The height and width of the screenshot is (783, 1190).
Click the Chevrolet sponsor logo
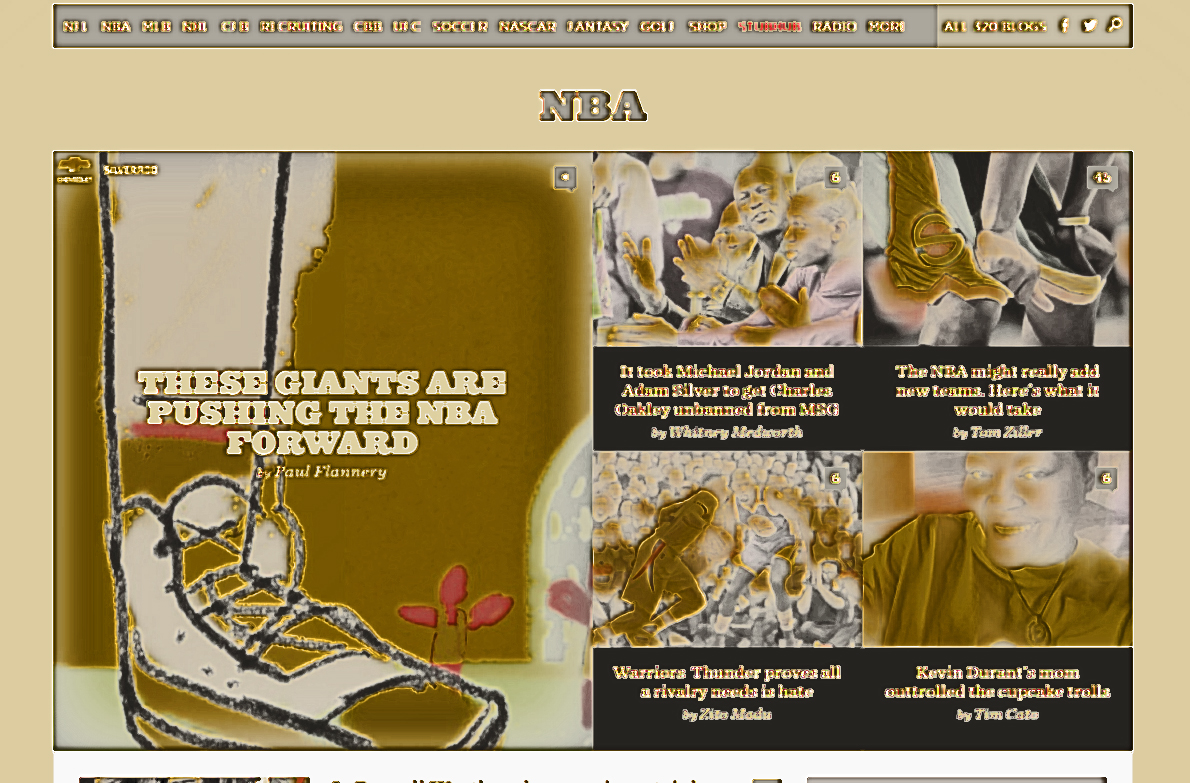pyautogui.click(x=74, y=169)
